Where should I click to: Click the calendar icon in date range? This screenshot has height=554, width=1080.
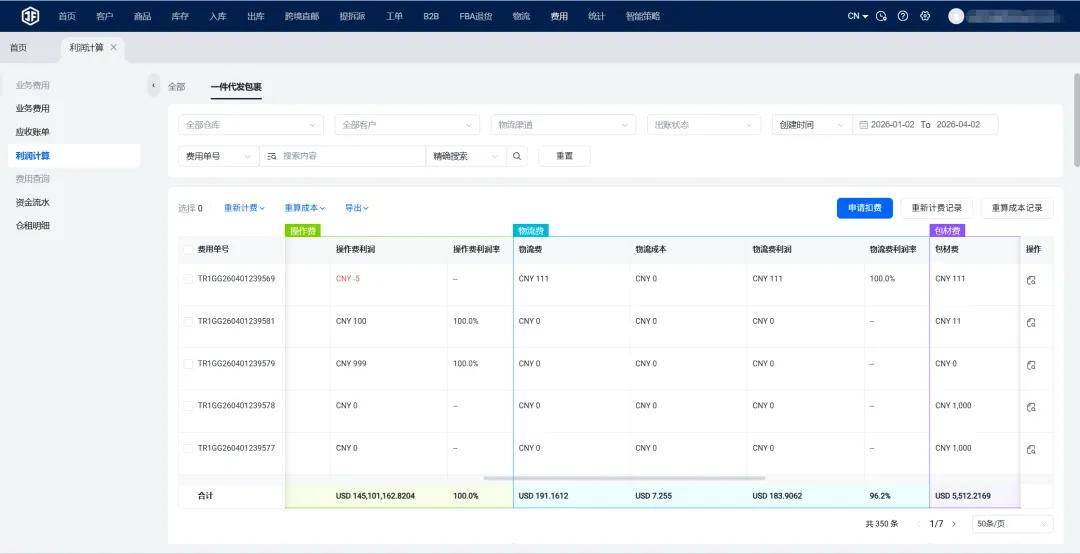[x=863, y=125]
